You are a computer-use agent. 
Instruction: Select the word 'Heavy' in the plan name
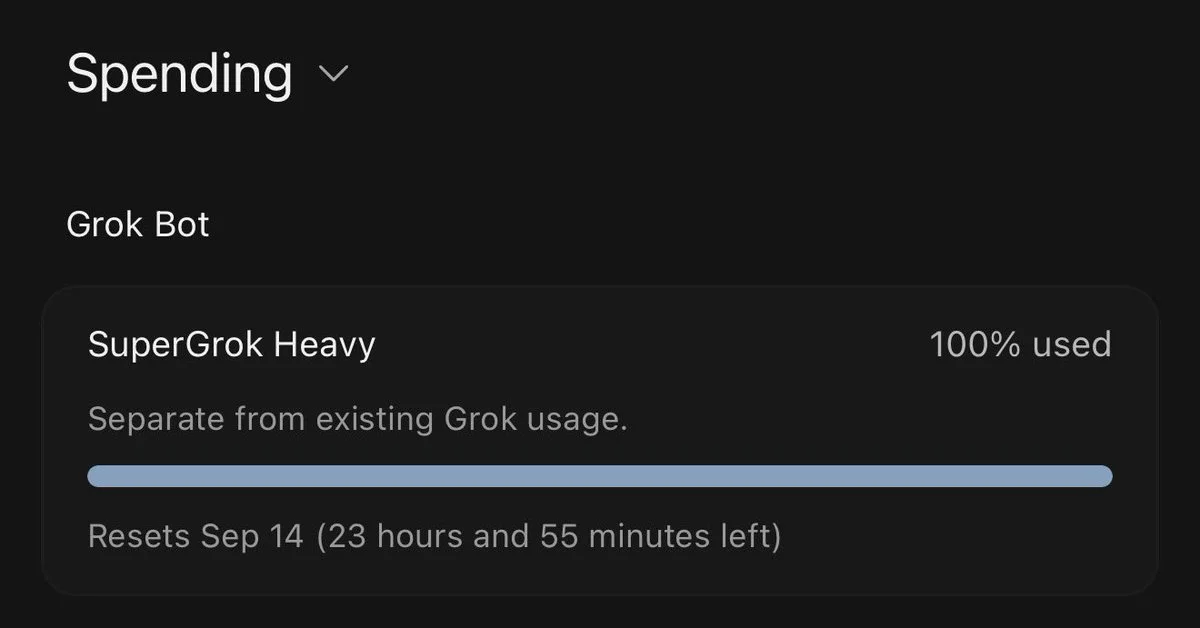pyautogui.click(x=325, y=346)
